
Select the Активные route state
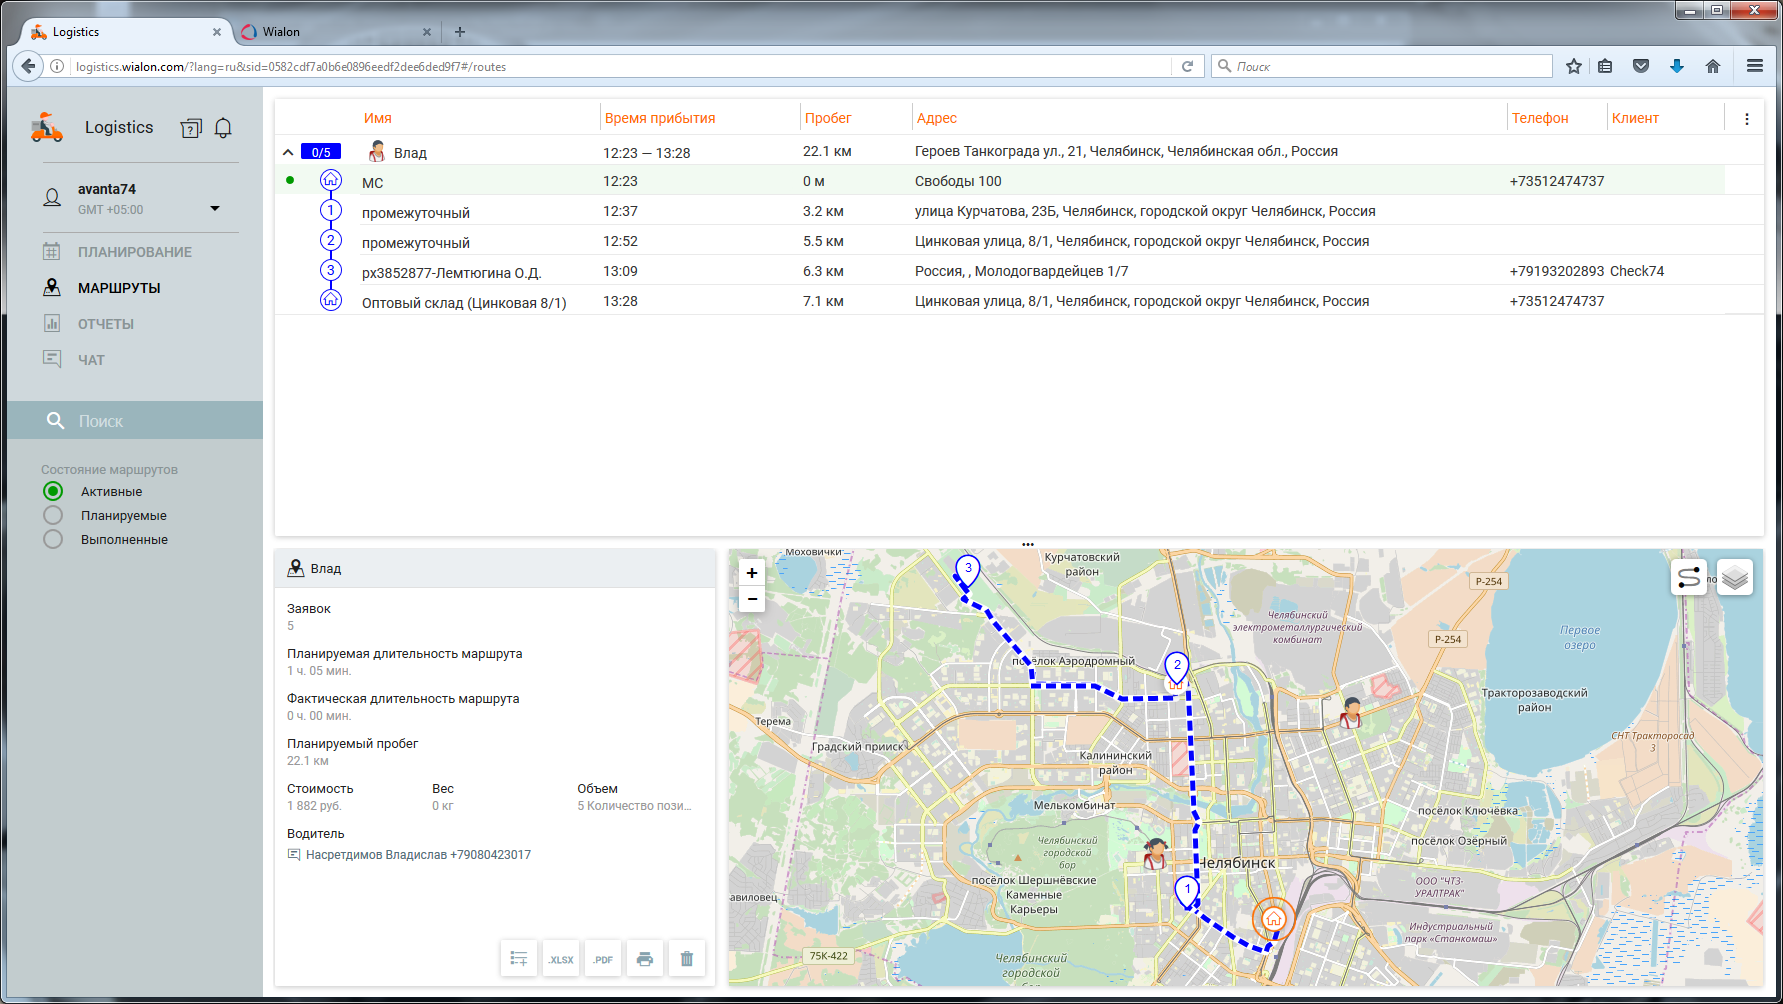(x=53, y=491)
